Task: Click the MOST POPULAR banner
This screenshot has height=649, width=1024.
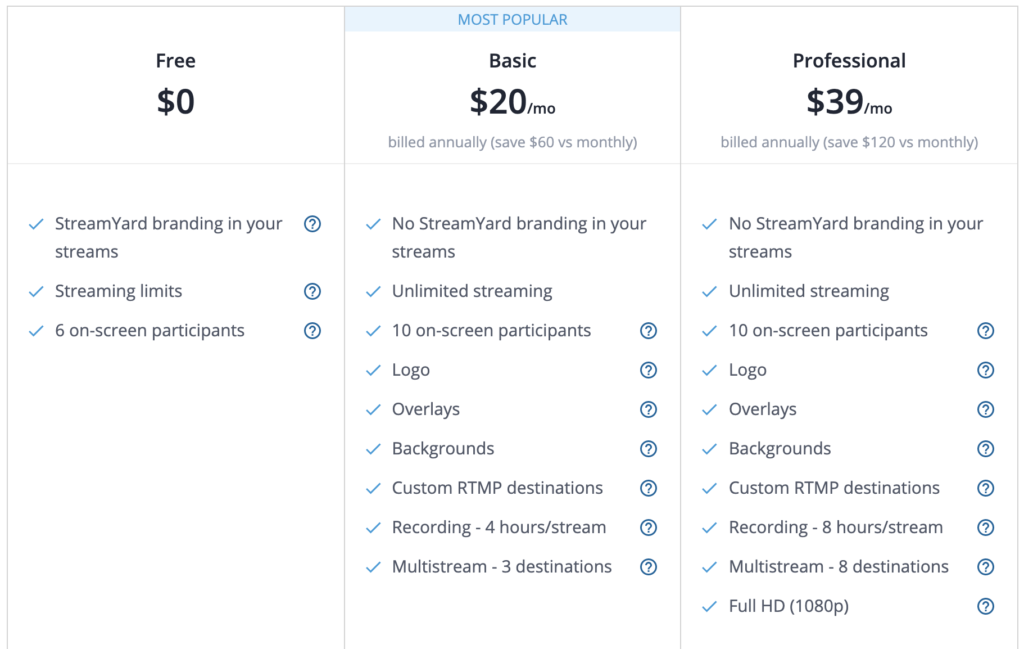Action: point(513,20)
